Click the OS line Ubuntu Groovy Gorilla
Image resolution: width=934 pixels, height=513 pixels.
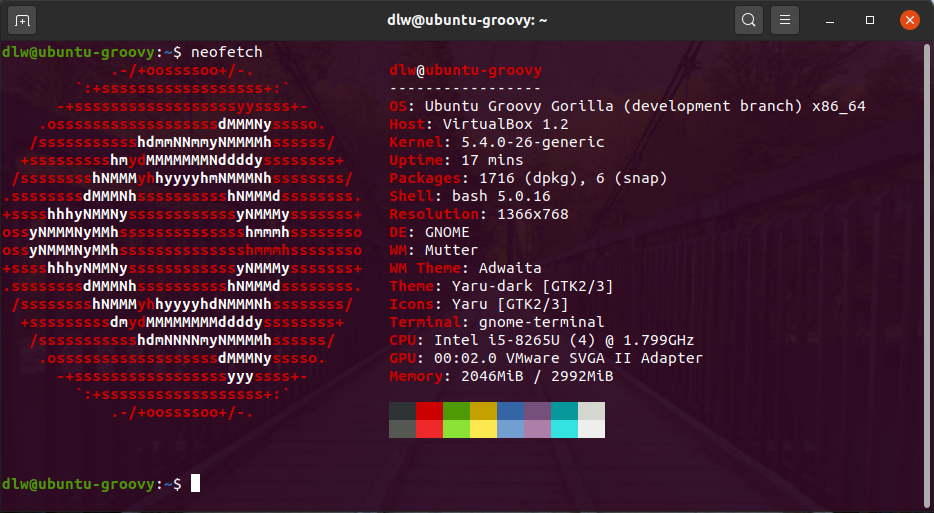tap(627, 106)
